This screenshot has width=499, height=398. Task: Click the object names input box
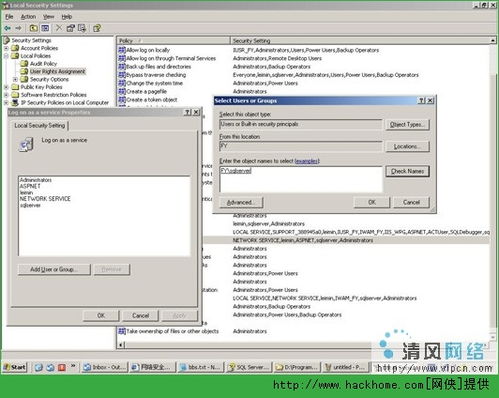301,179
